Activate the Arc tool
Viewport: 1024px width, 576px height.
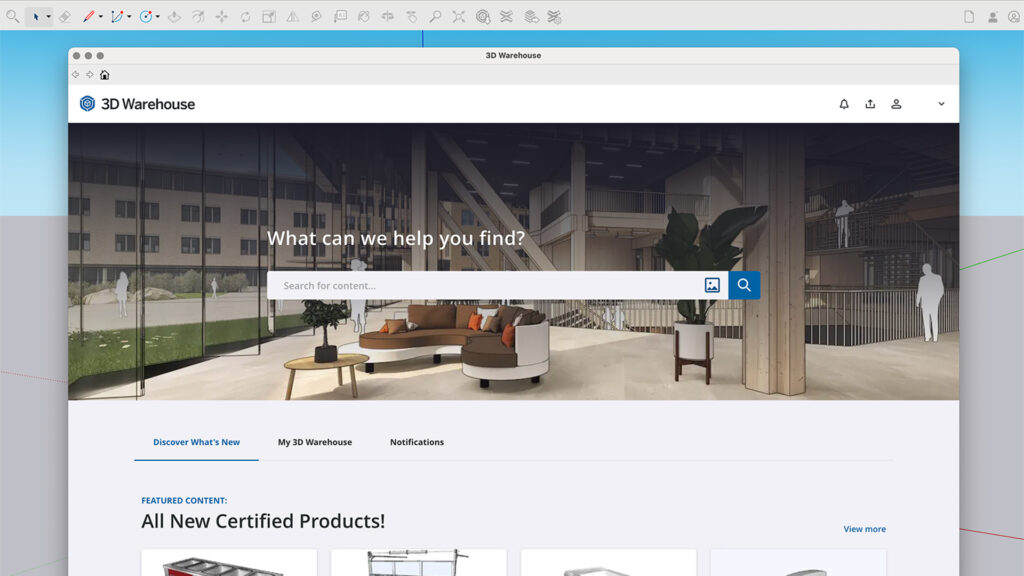117,16
